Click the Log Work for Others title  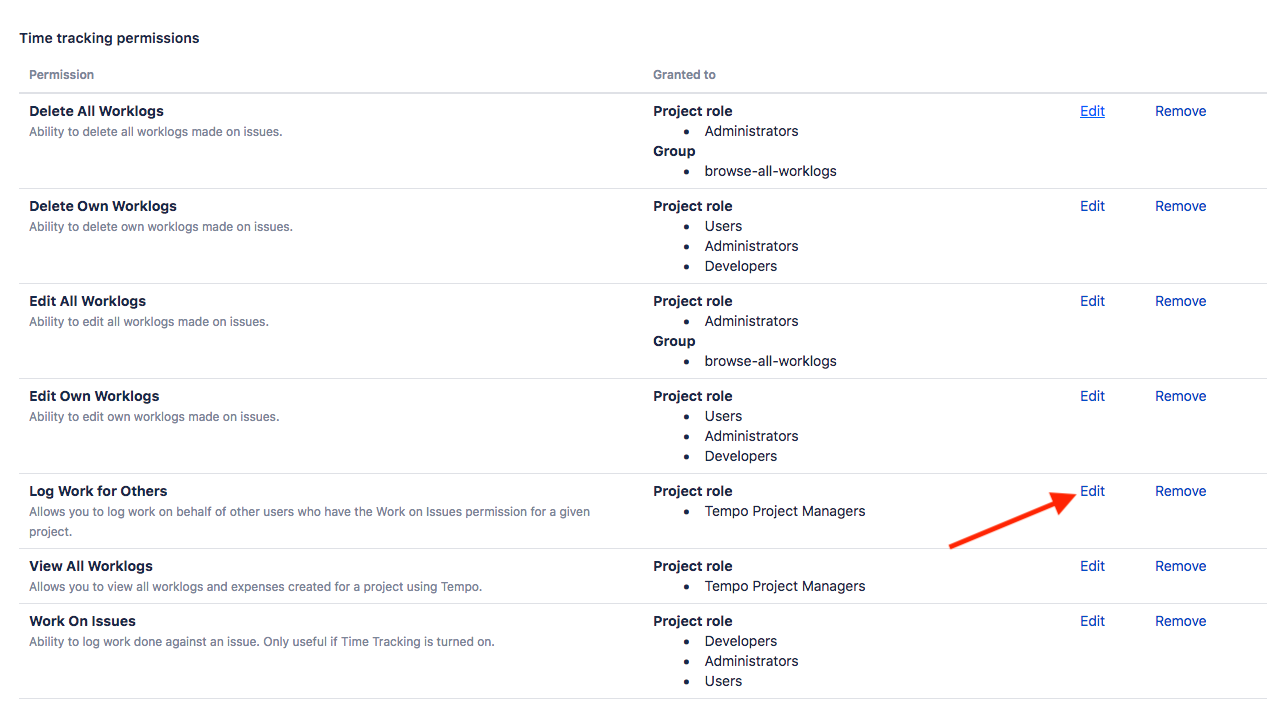coord(98,491)
